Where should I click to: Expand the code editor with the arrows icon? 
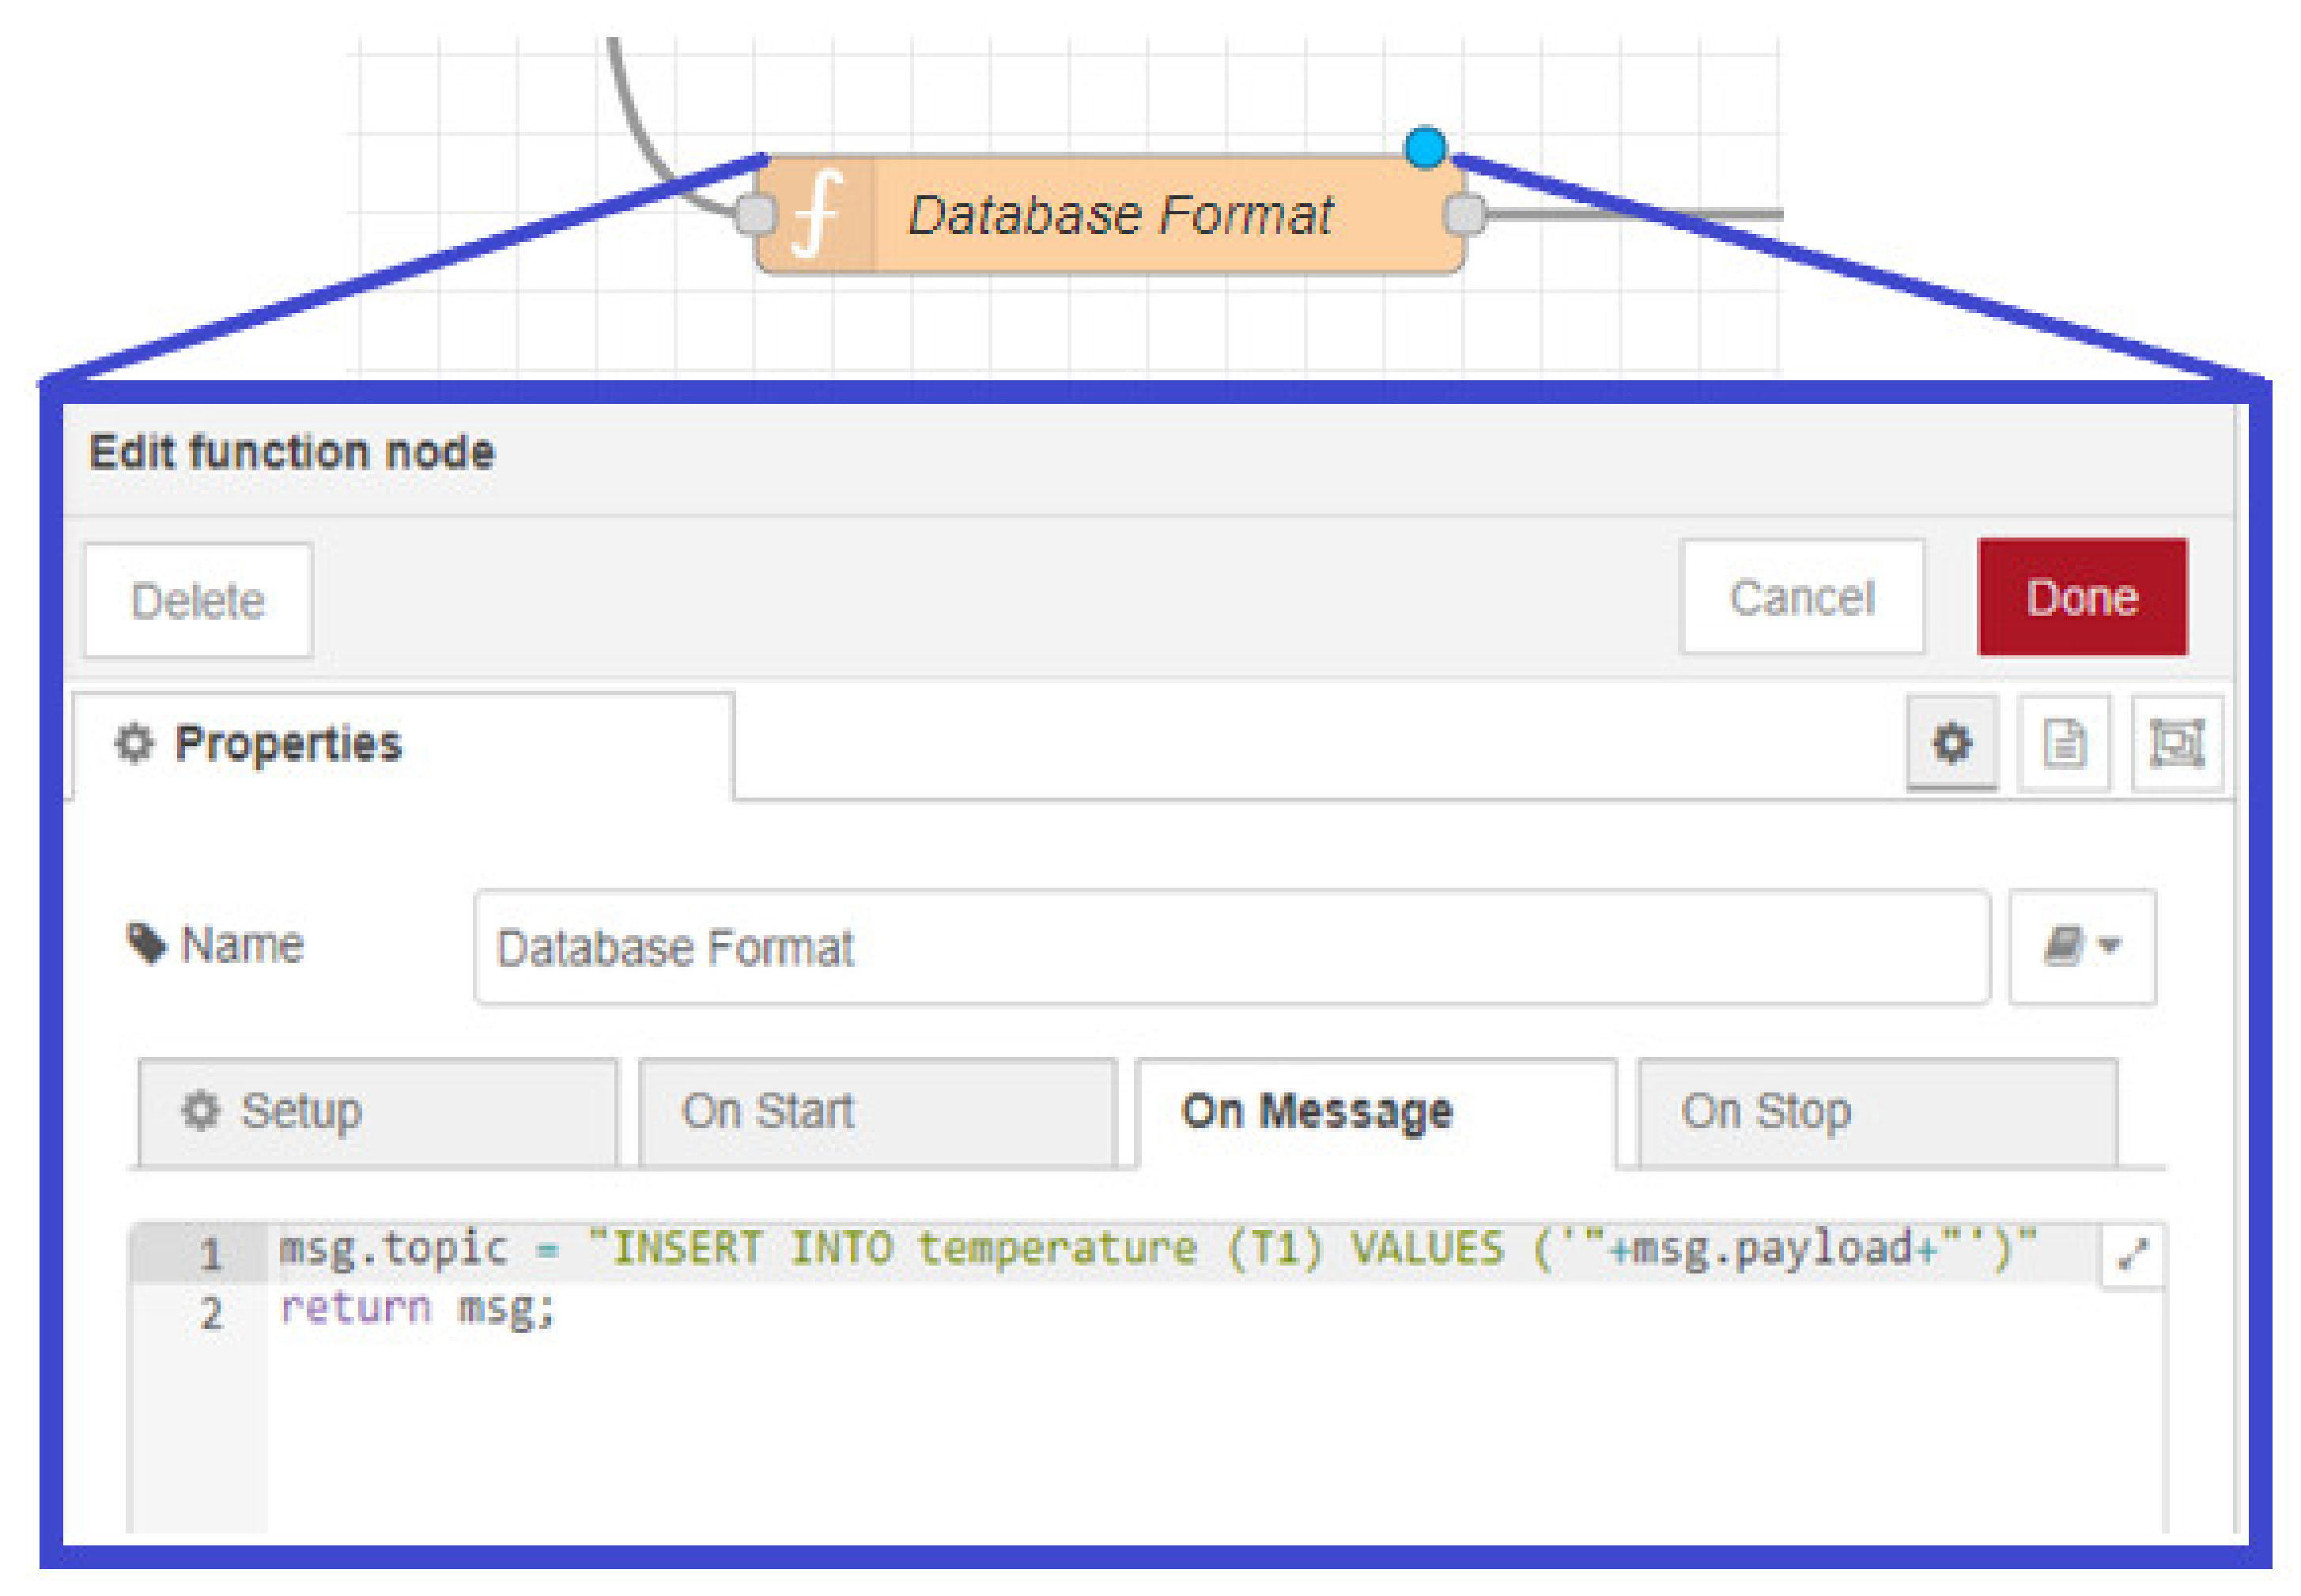click(2132, 1253)
